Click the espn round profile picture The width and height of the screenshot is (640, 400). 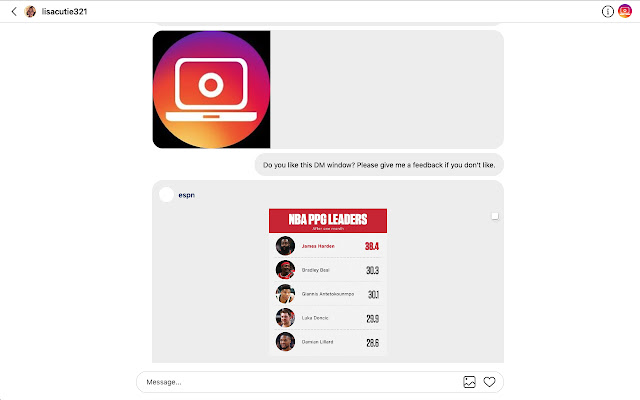tap(166, 195)
